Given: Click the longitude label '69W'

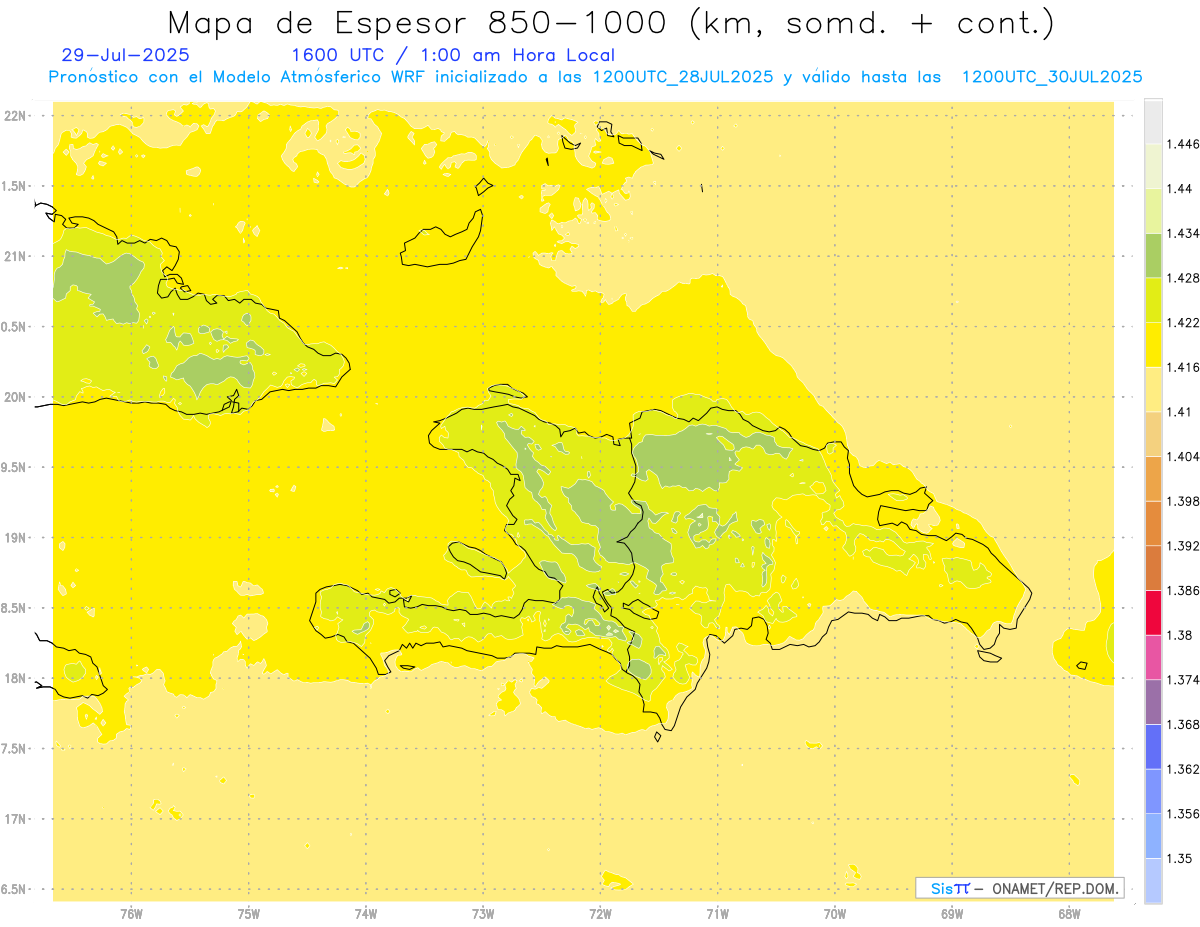Looking at the screenshot, I should tap(951, 914).
